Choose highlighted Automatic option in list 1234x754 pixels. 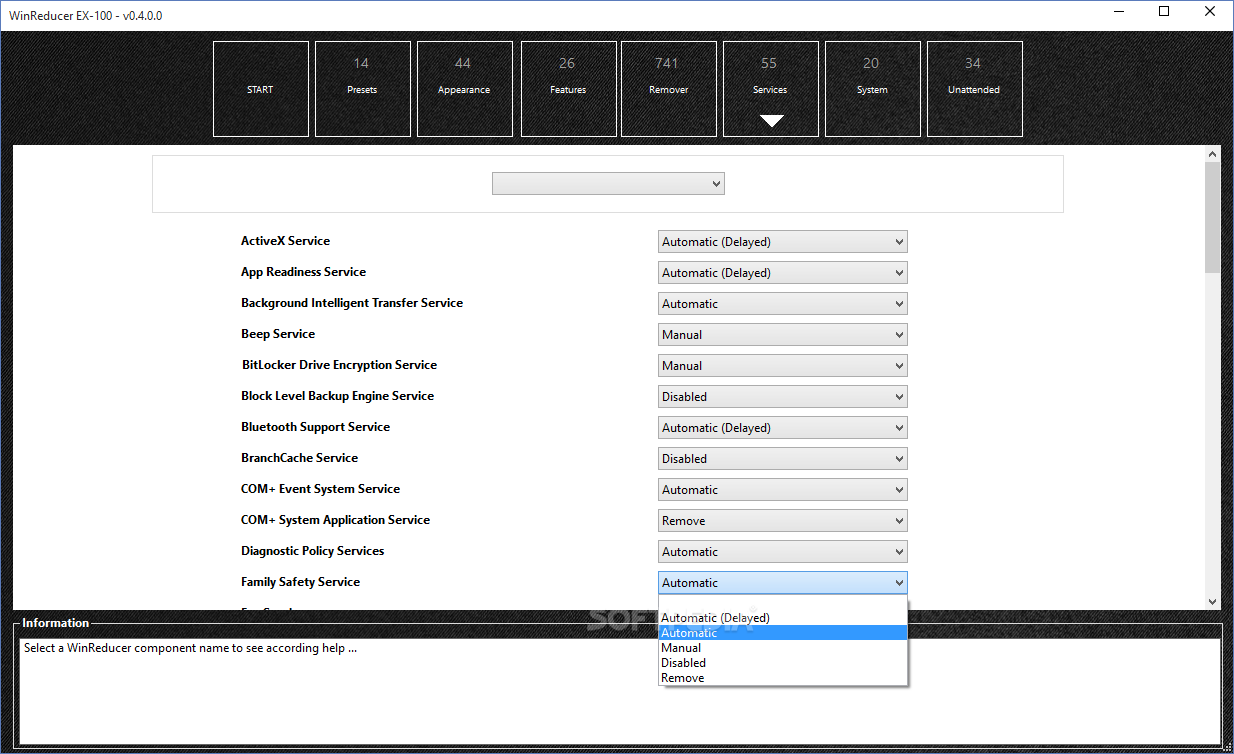(x=783, y=633)
